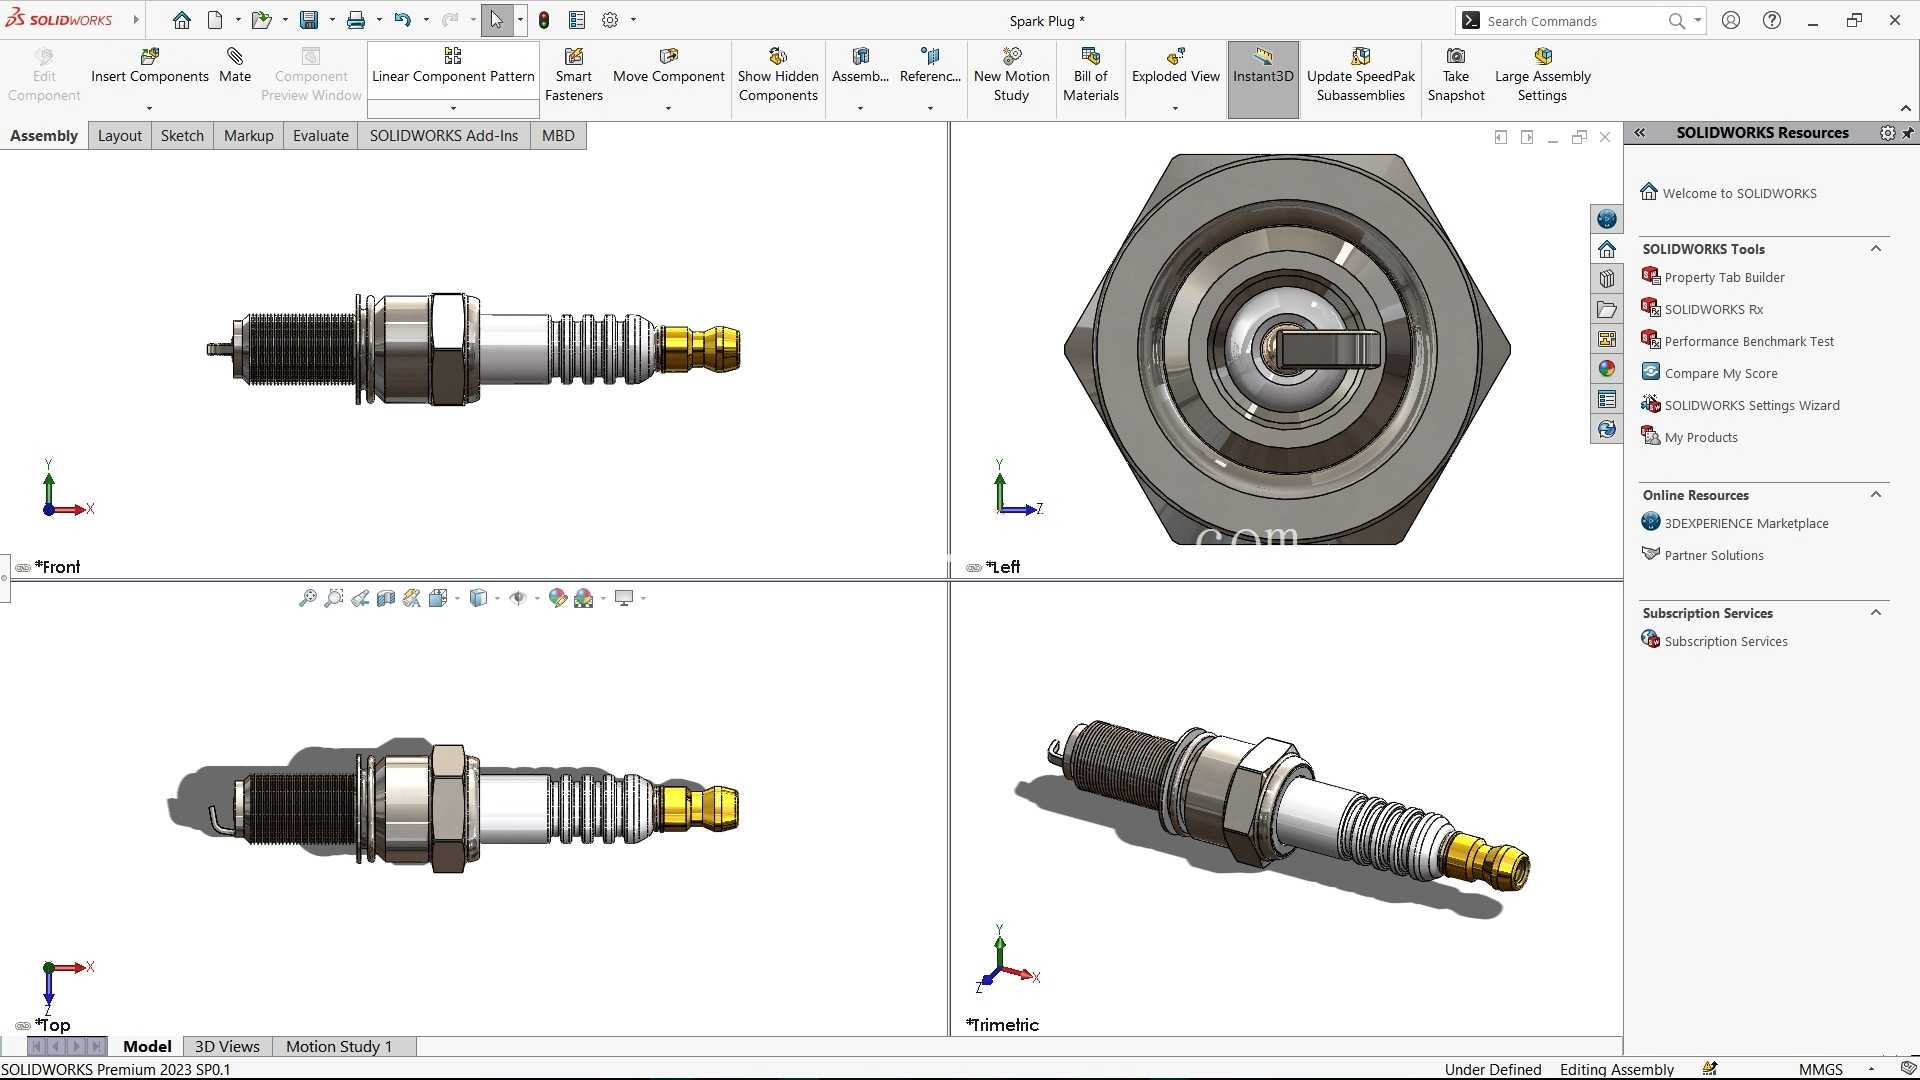This screenshot has height=1080, width=1920.
Task: Toggle view link icon beside *Left label
Action: click(x=973, y=568)
